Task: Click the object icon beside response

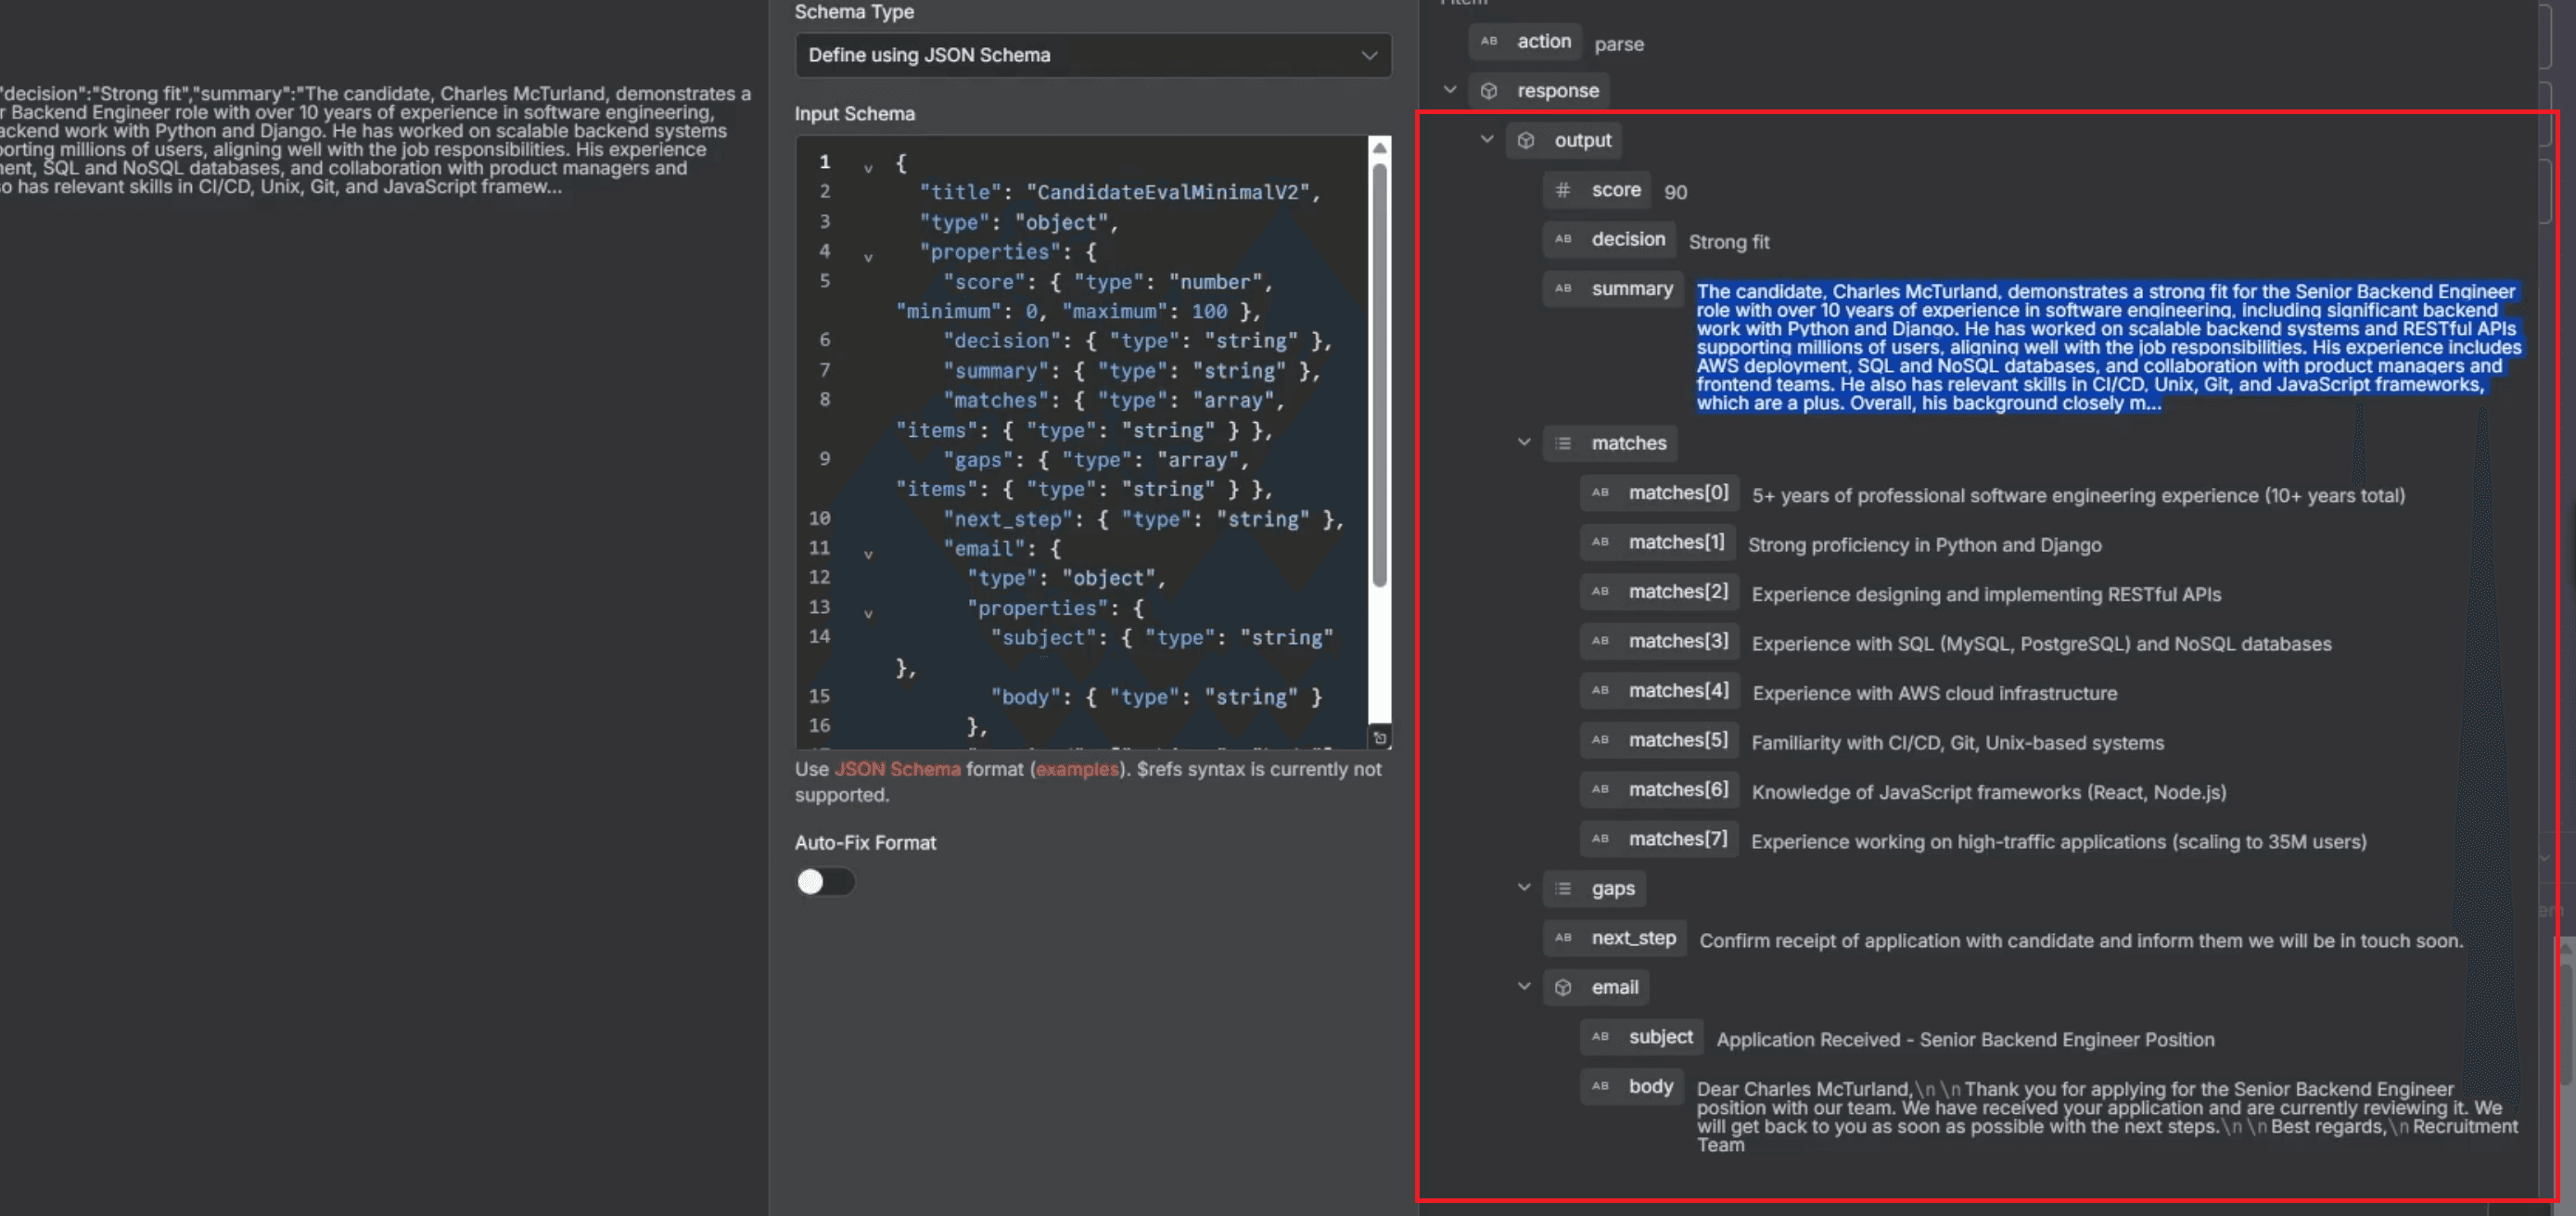Action: 1489,91
